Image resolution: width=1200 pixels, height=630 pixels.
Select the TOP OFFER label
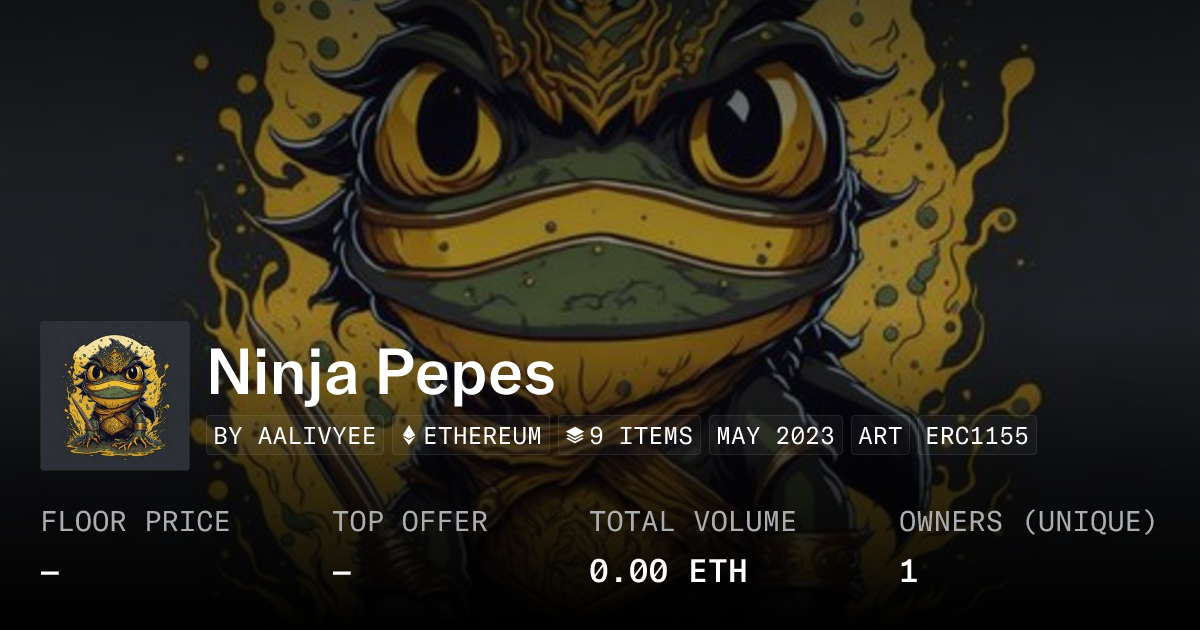[x=410, y=522]
